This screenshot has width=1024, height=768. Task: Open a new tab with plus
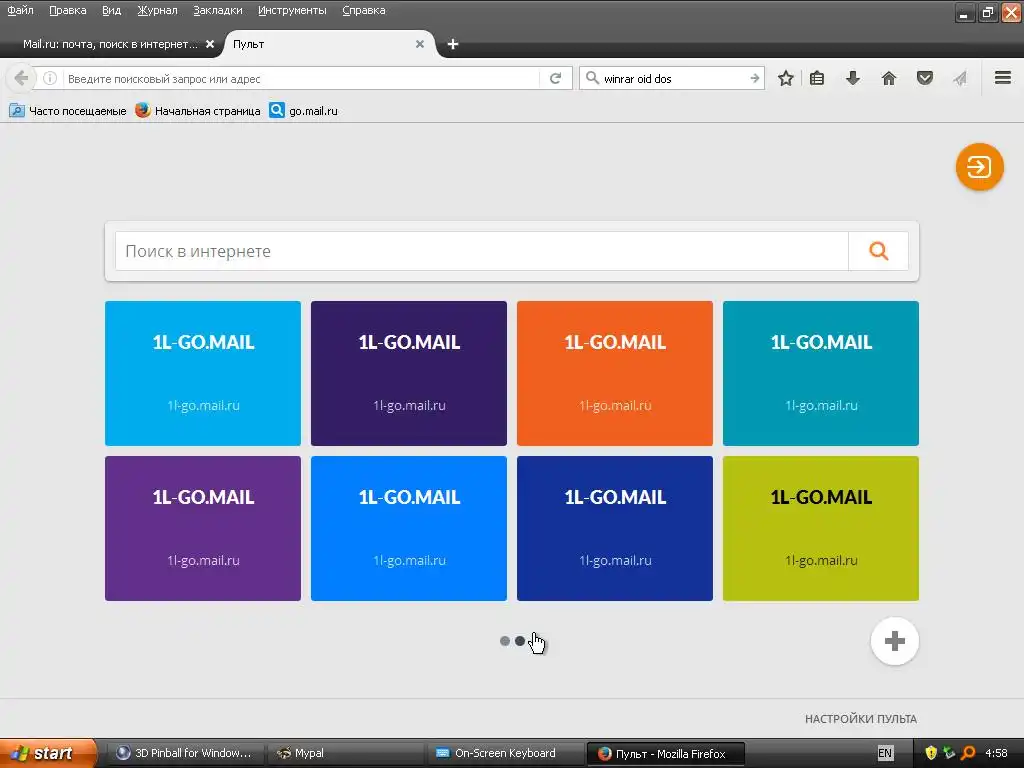[453, 44]
